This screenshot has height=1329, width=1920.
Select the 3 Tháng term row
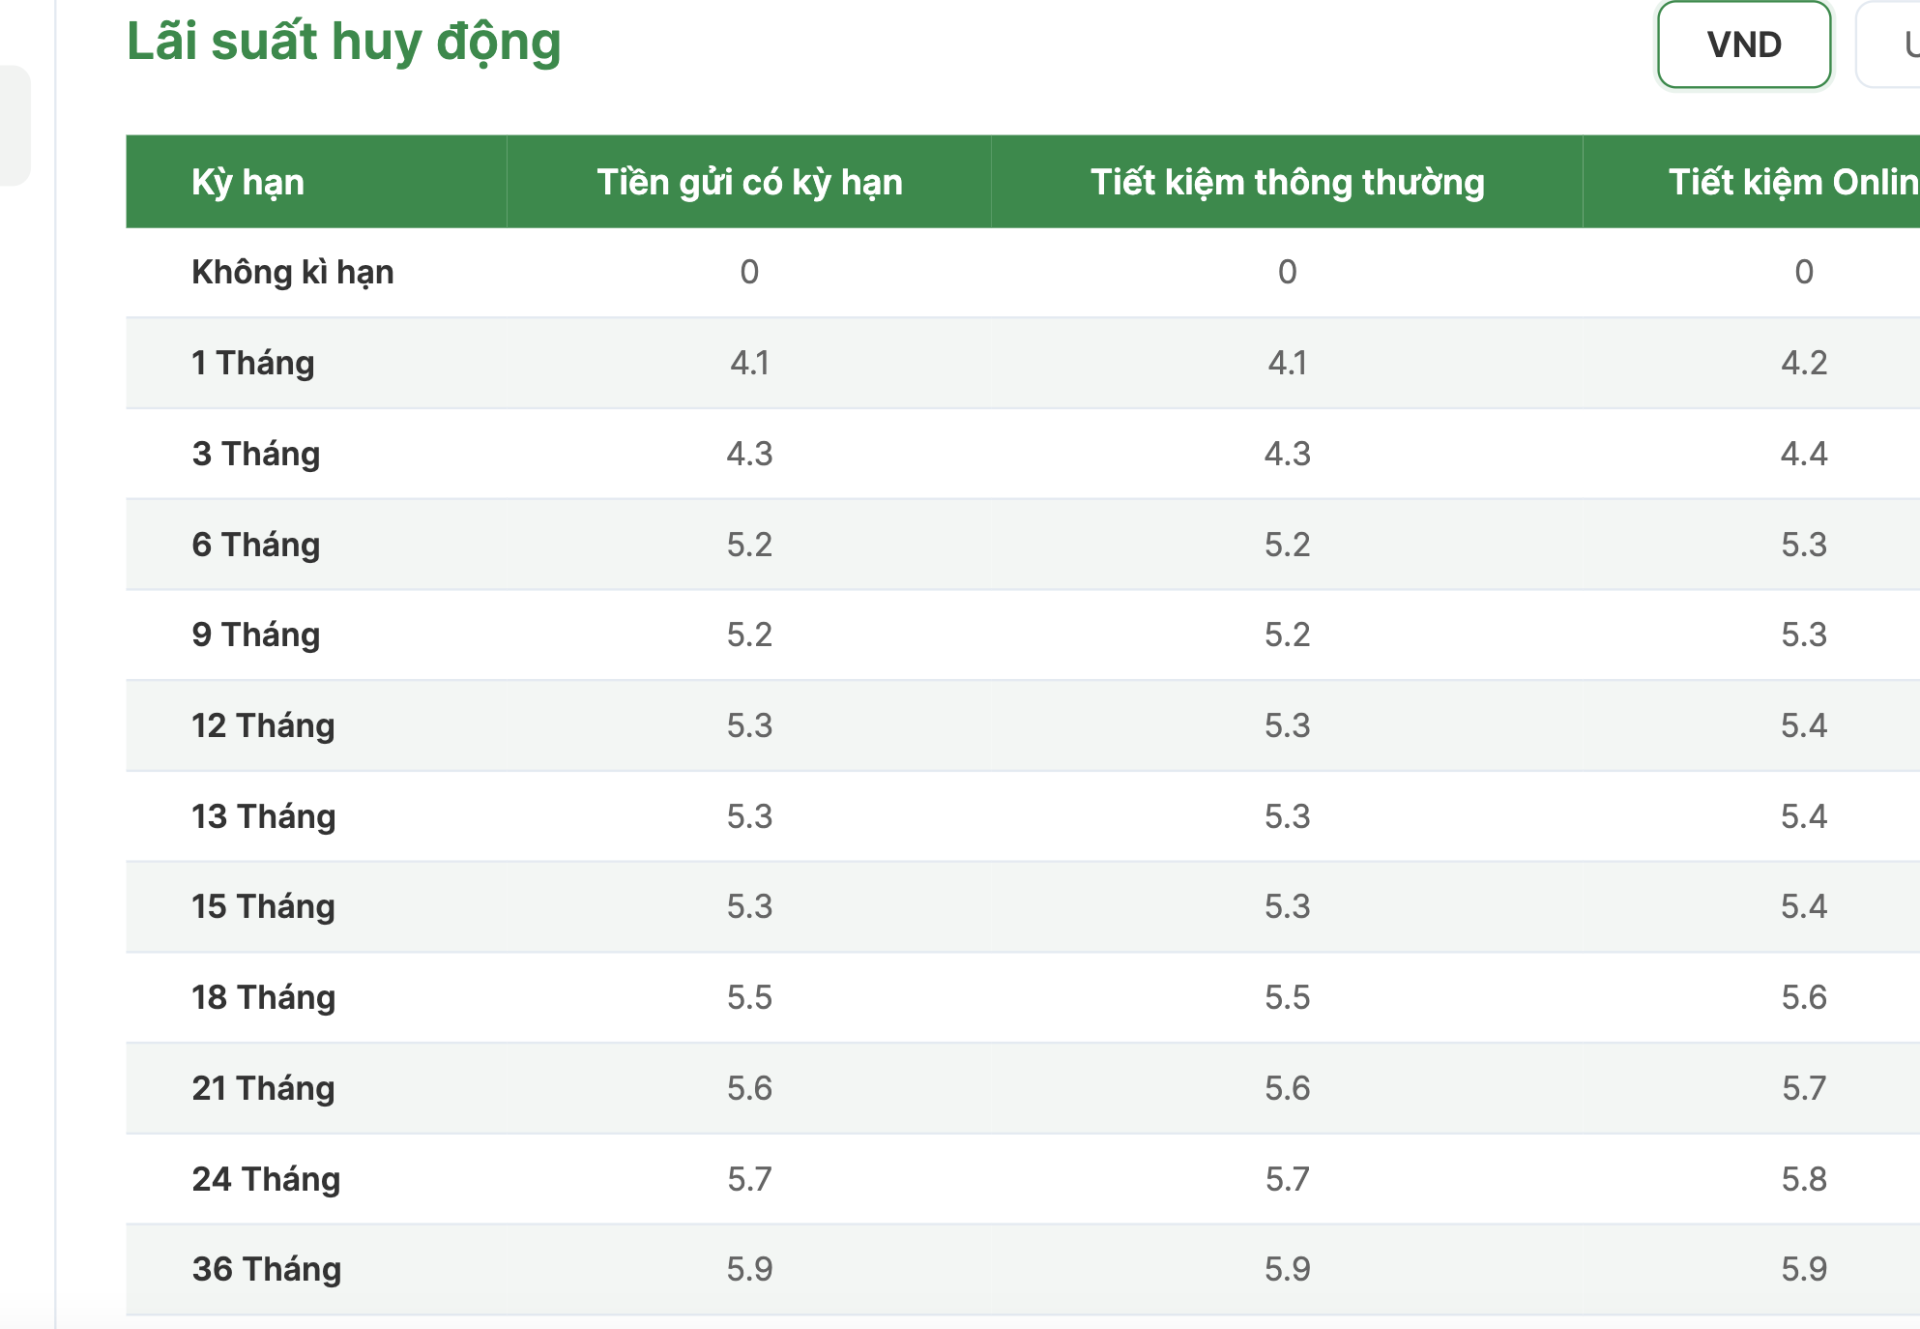click(x=255, y=453)
